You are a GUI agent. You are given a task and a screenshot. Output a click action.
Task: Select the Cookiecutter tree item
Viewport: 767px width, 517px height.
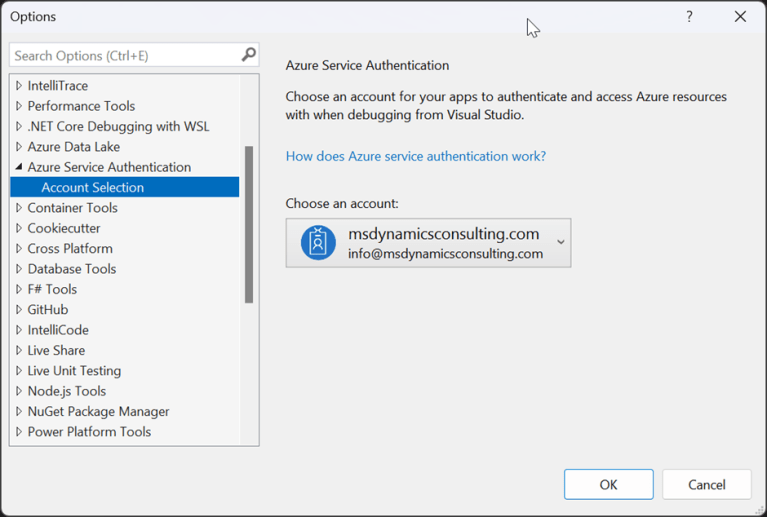(64, 228)
